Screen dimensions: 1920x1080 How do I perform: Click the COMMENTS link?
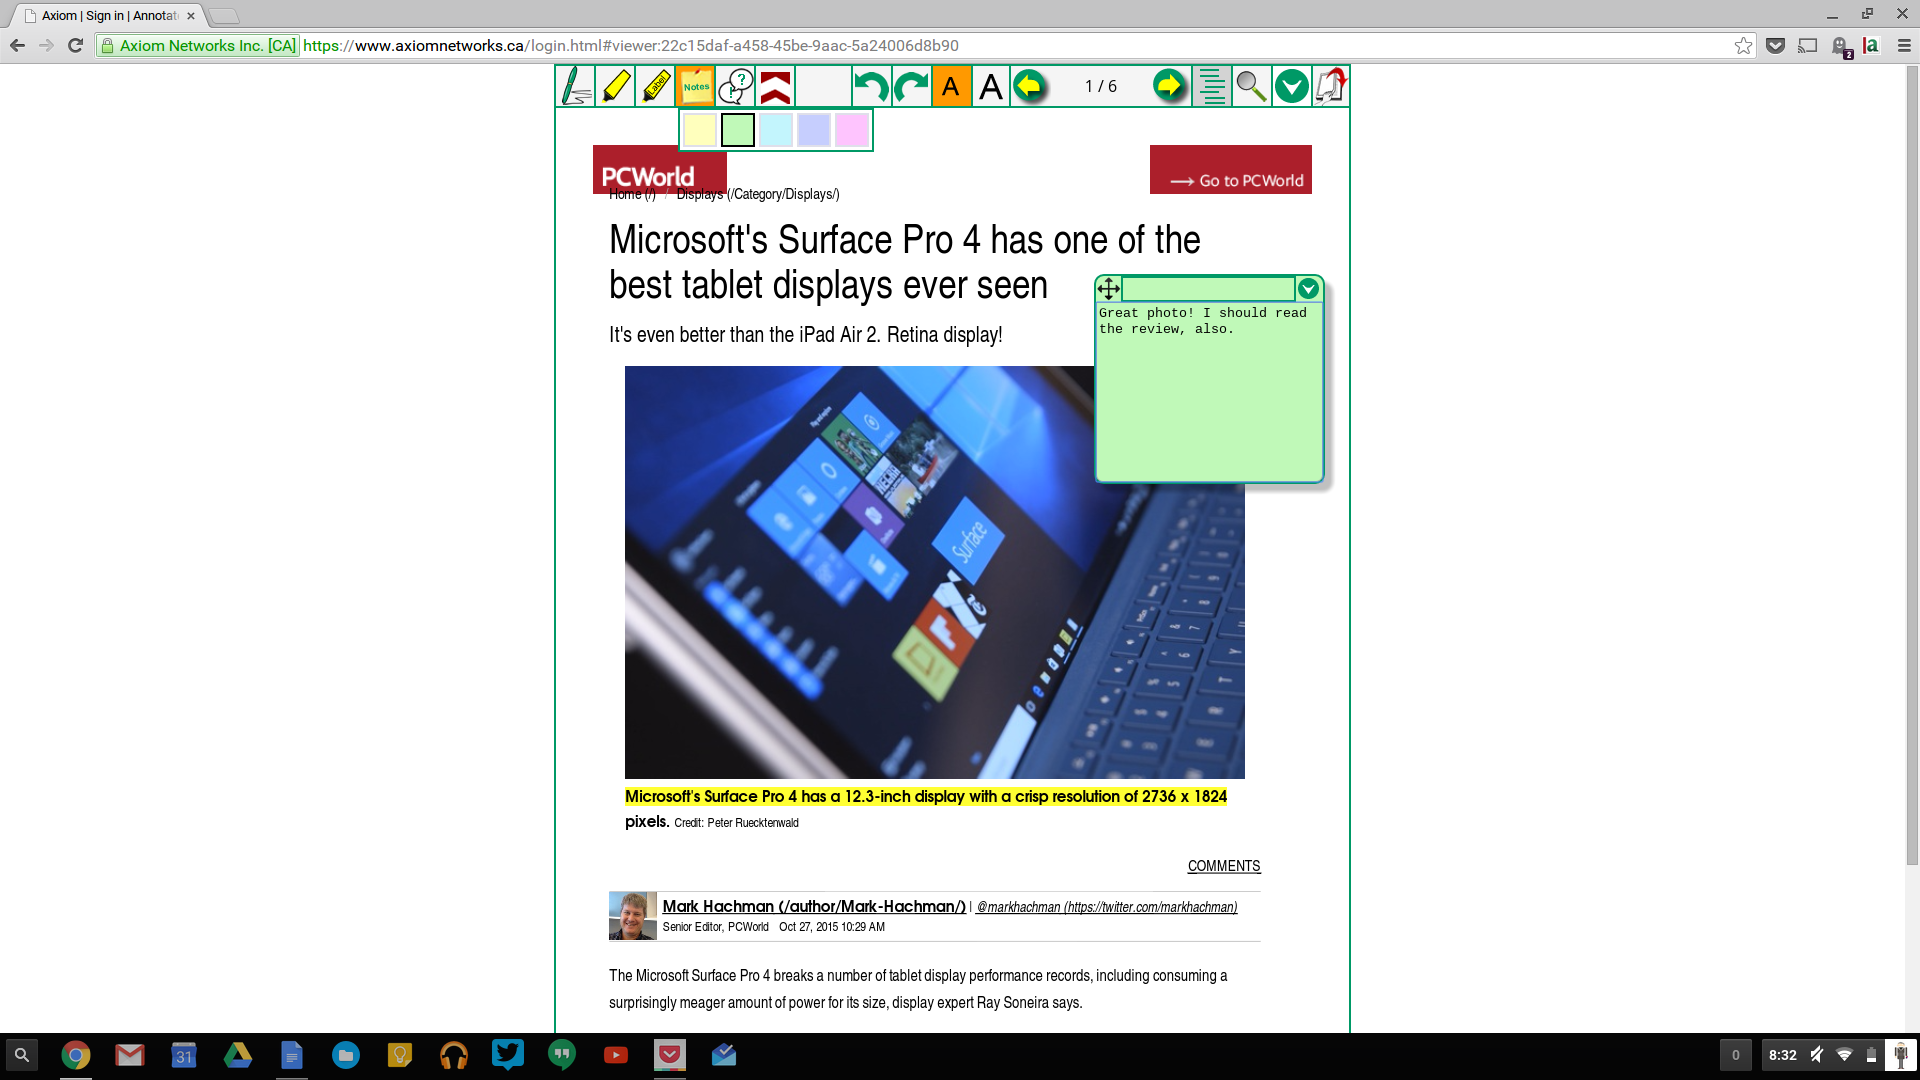click(1224, 865)
